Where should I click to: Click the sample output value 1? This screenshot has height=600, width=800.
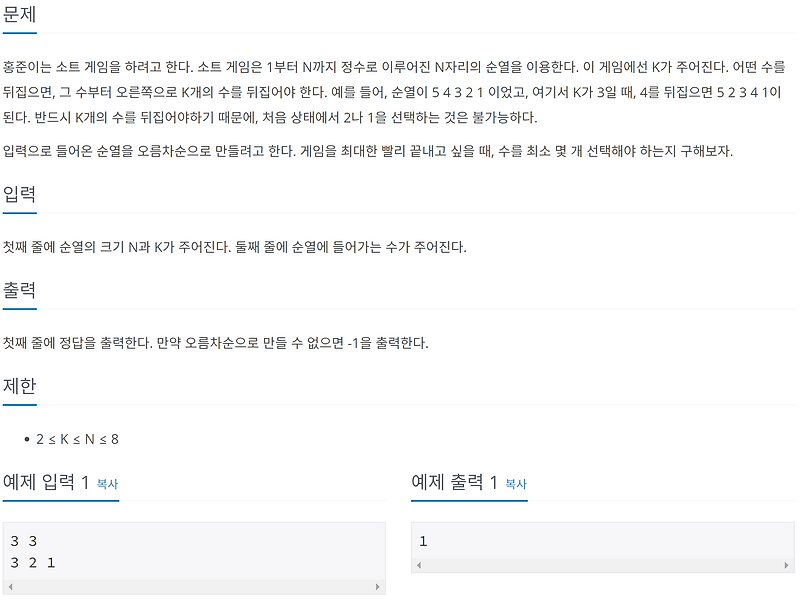[x=422, y=539]
